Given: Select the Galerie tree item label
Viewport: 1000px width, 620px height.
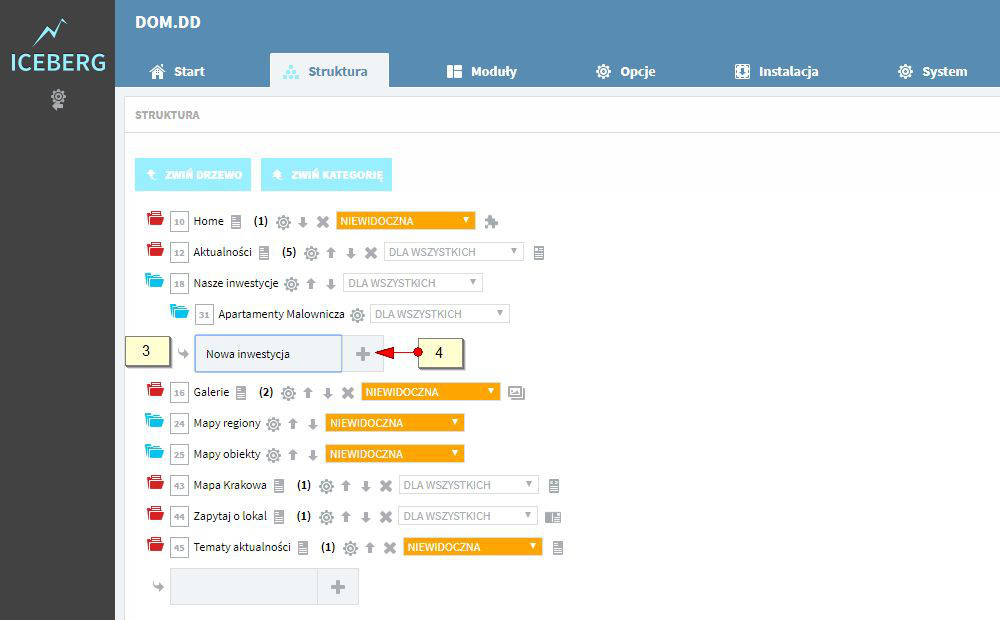Looking at the screenshot, I should (211, 392).
